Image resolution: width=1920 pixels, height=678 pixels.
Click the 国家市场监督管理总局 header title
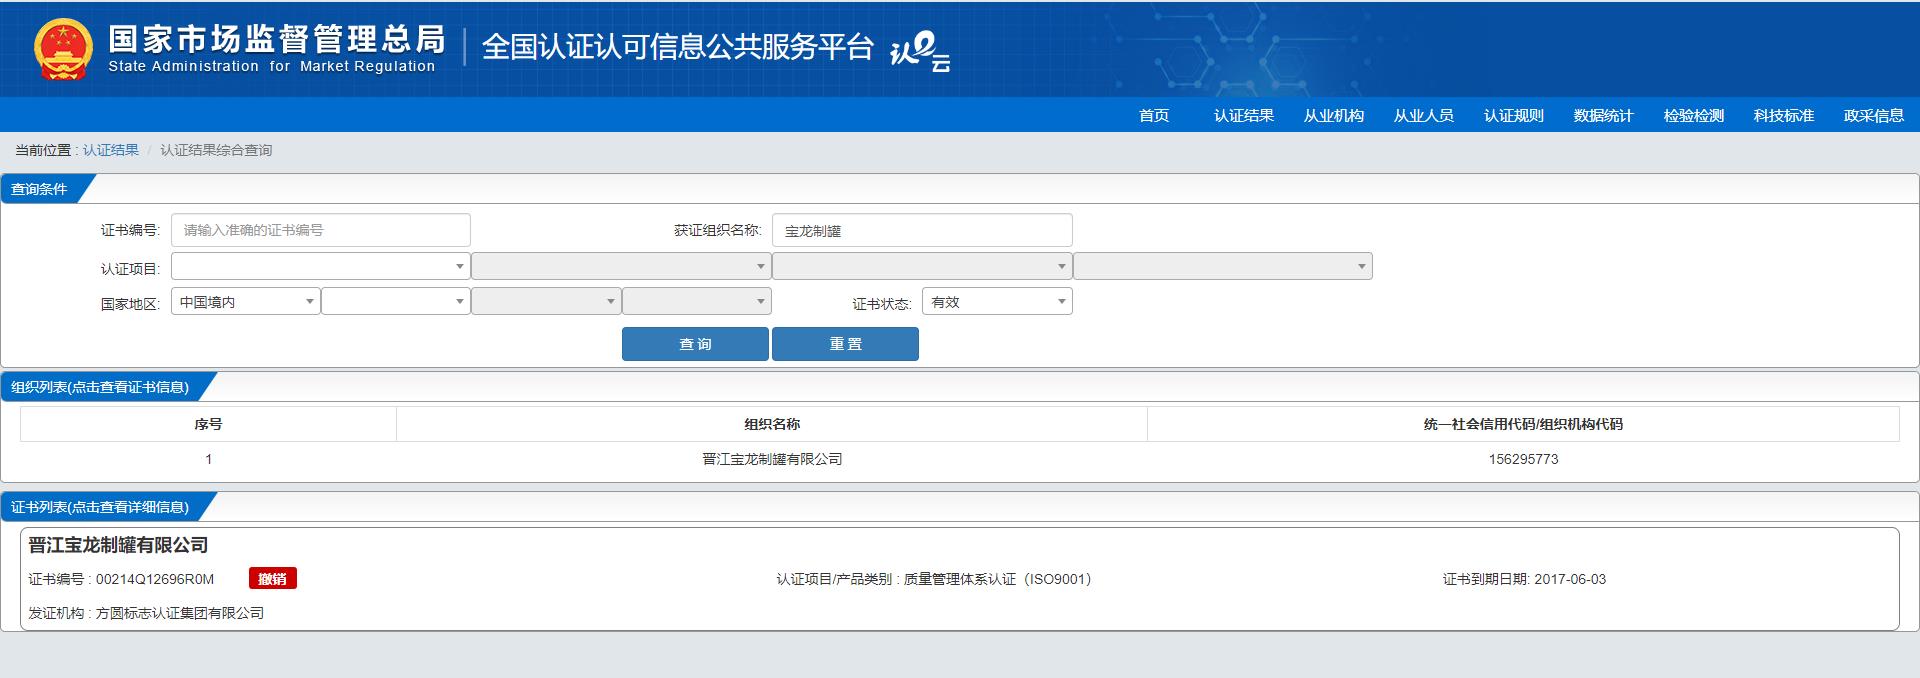click(277, 39)
